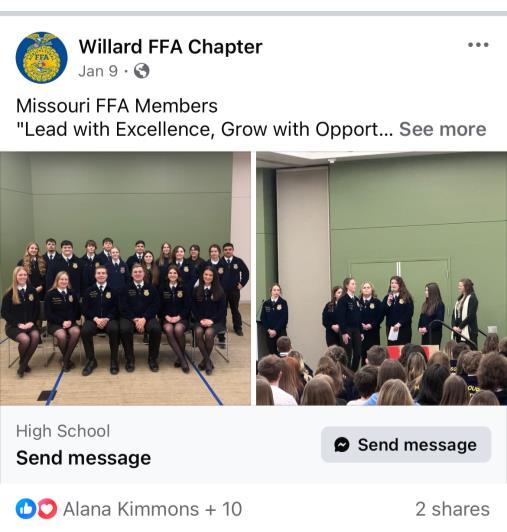This screenshot has width=507, height=532.
Task: Tap the public globe privacy icon
Action: click(x=142, y=71)
